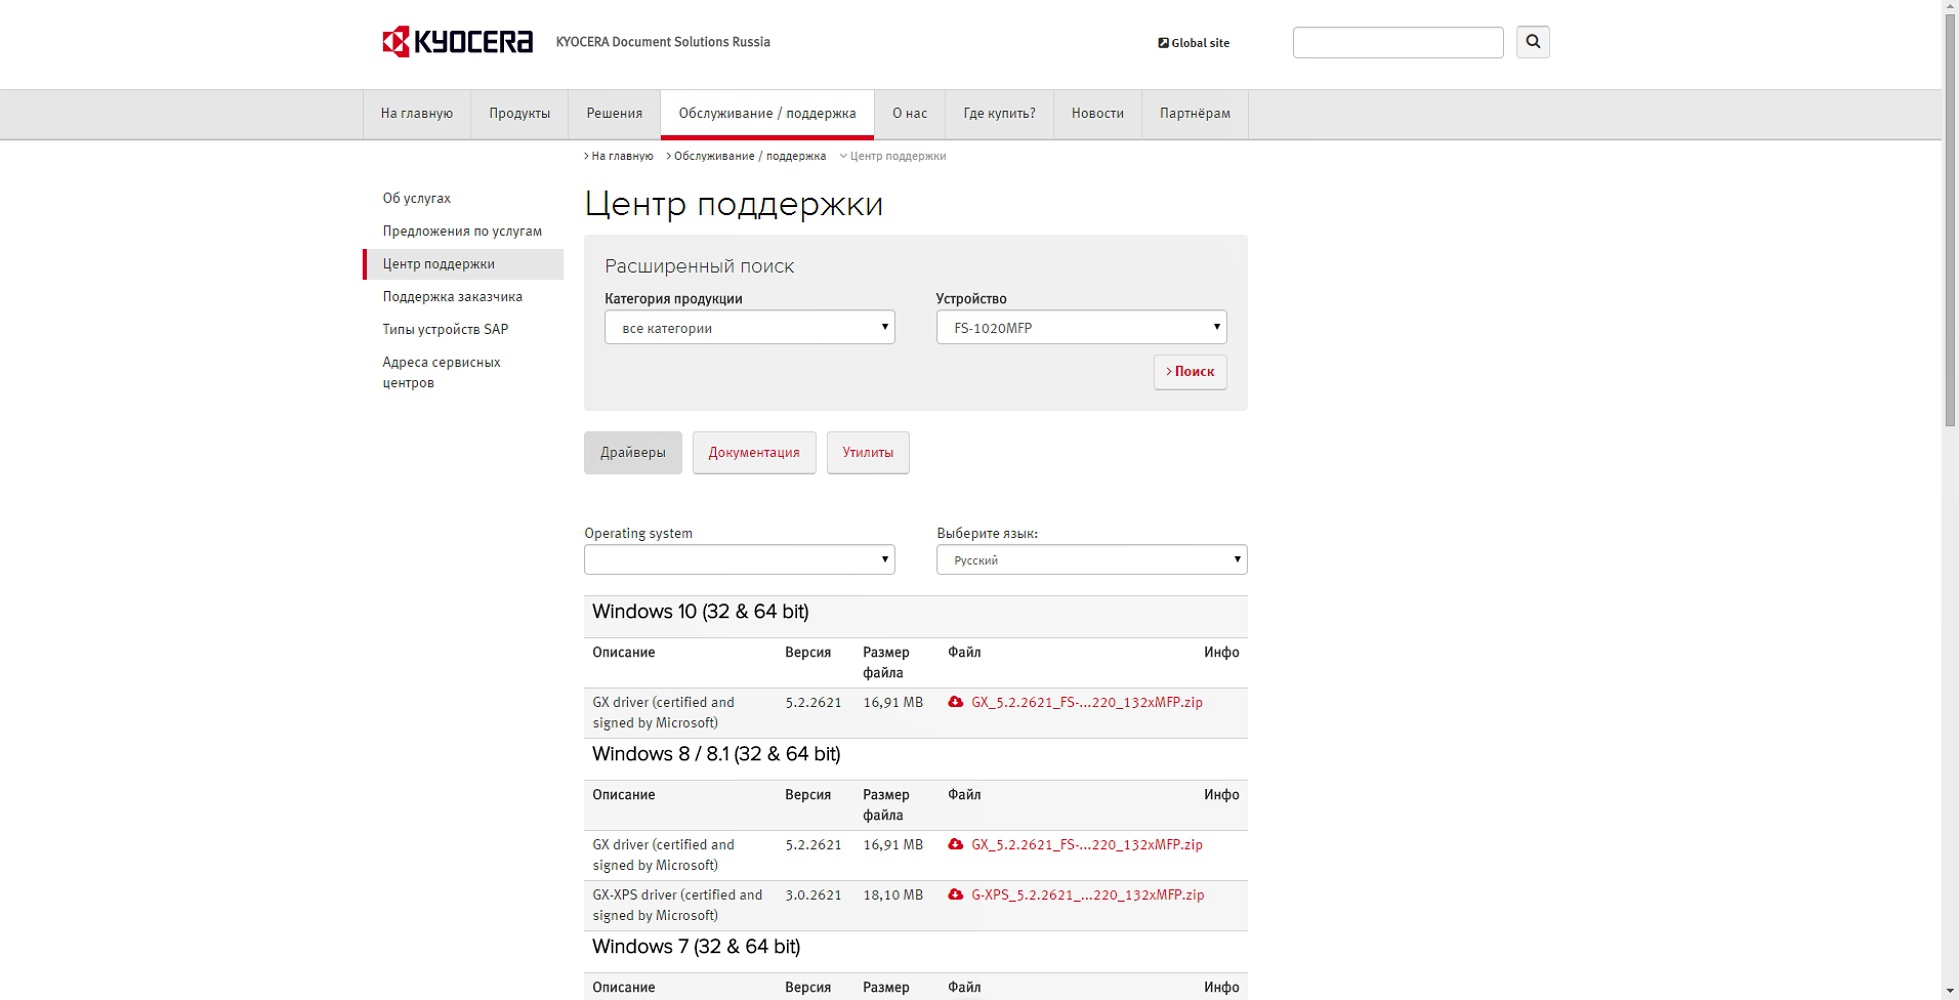Image resolution: width=1959 pixels, height=1000 pixels.
Task: Click the 18,10 MB file size cell
Action: click(x=893, y=895)
